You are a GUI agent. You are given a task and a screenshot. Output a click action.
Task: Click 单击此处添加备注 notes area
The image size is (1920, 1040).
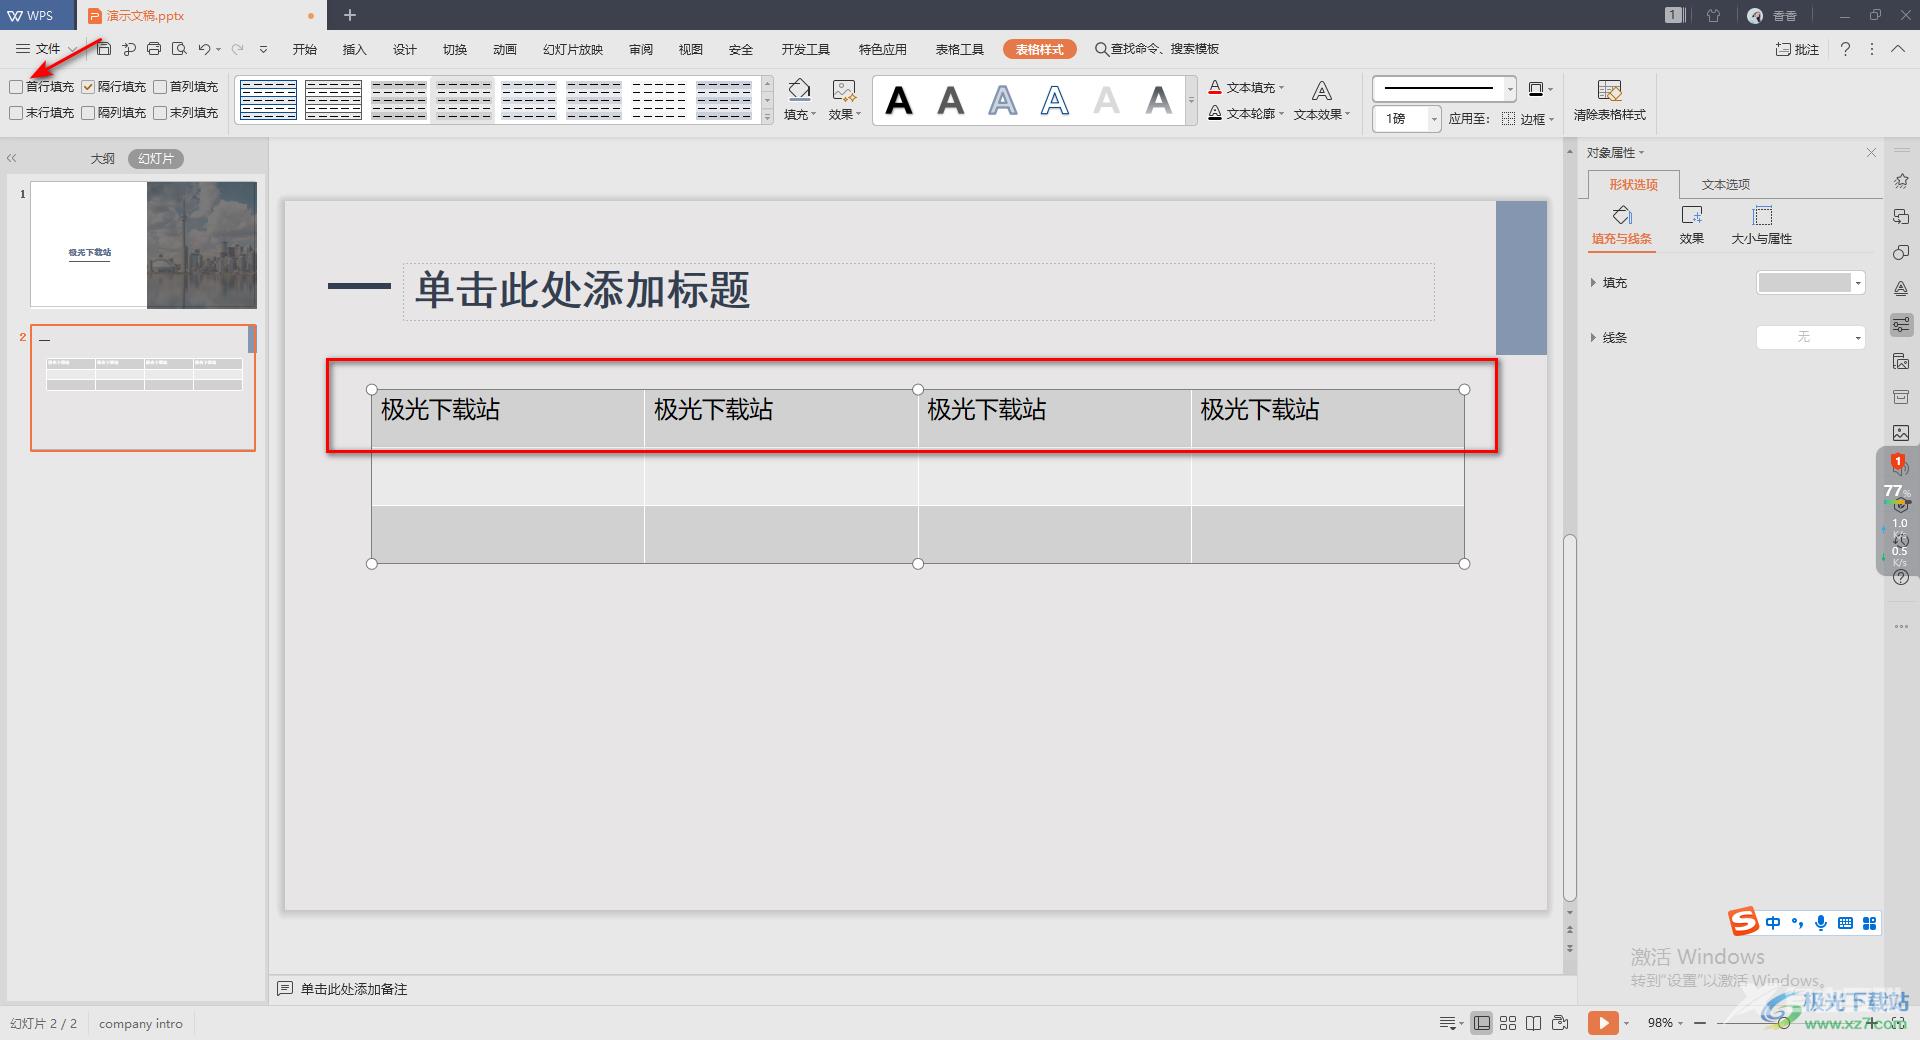tap(354, 989)
